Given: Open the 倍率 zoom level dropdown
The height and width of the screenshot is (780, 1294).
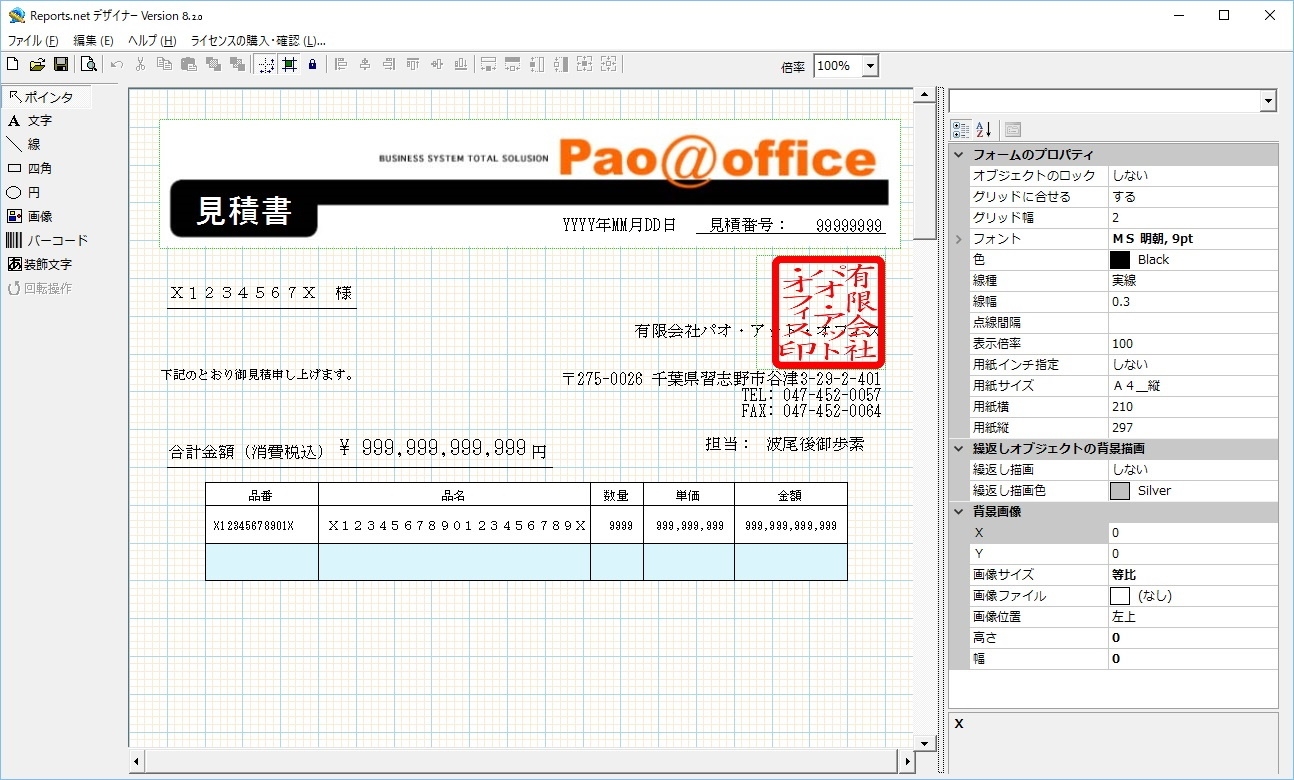Looking at the screenshot, I should tap(868, 65).
